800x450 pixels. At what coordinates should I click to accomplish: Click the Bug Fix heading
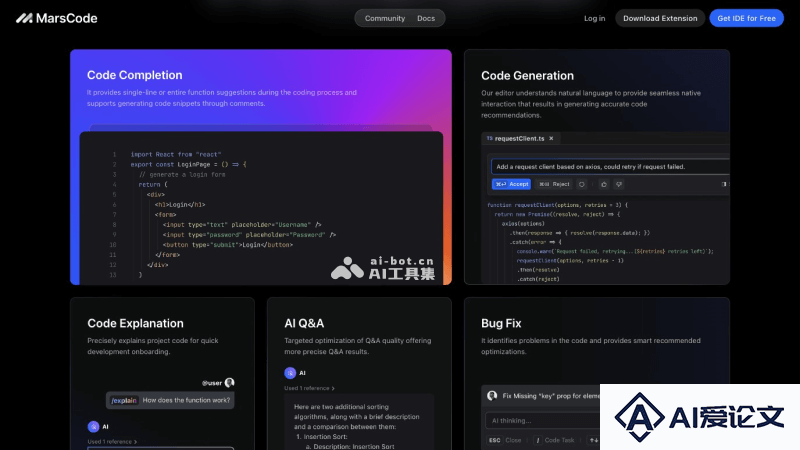click(501, 323)
